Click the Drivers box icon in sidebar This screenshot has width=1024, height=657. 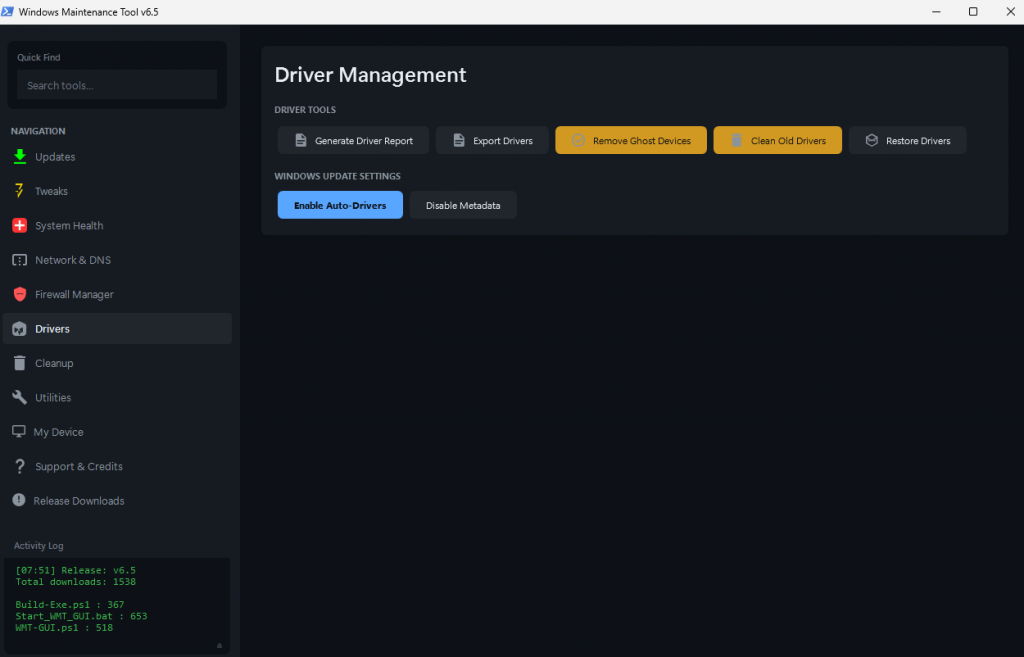(x=20, y=329)
